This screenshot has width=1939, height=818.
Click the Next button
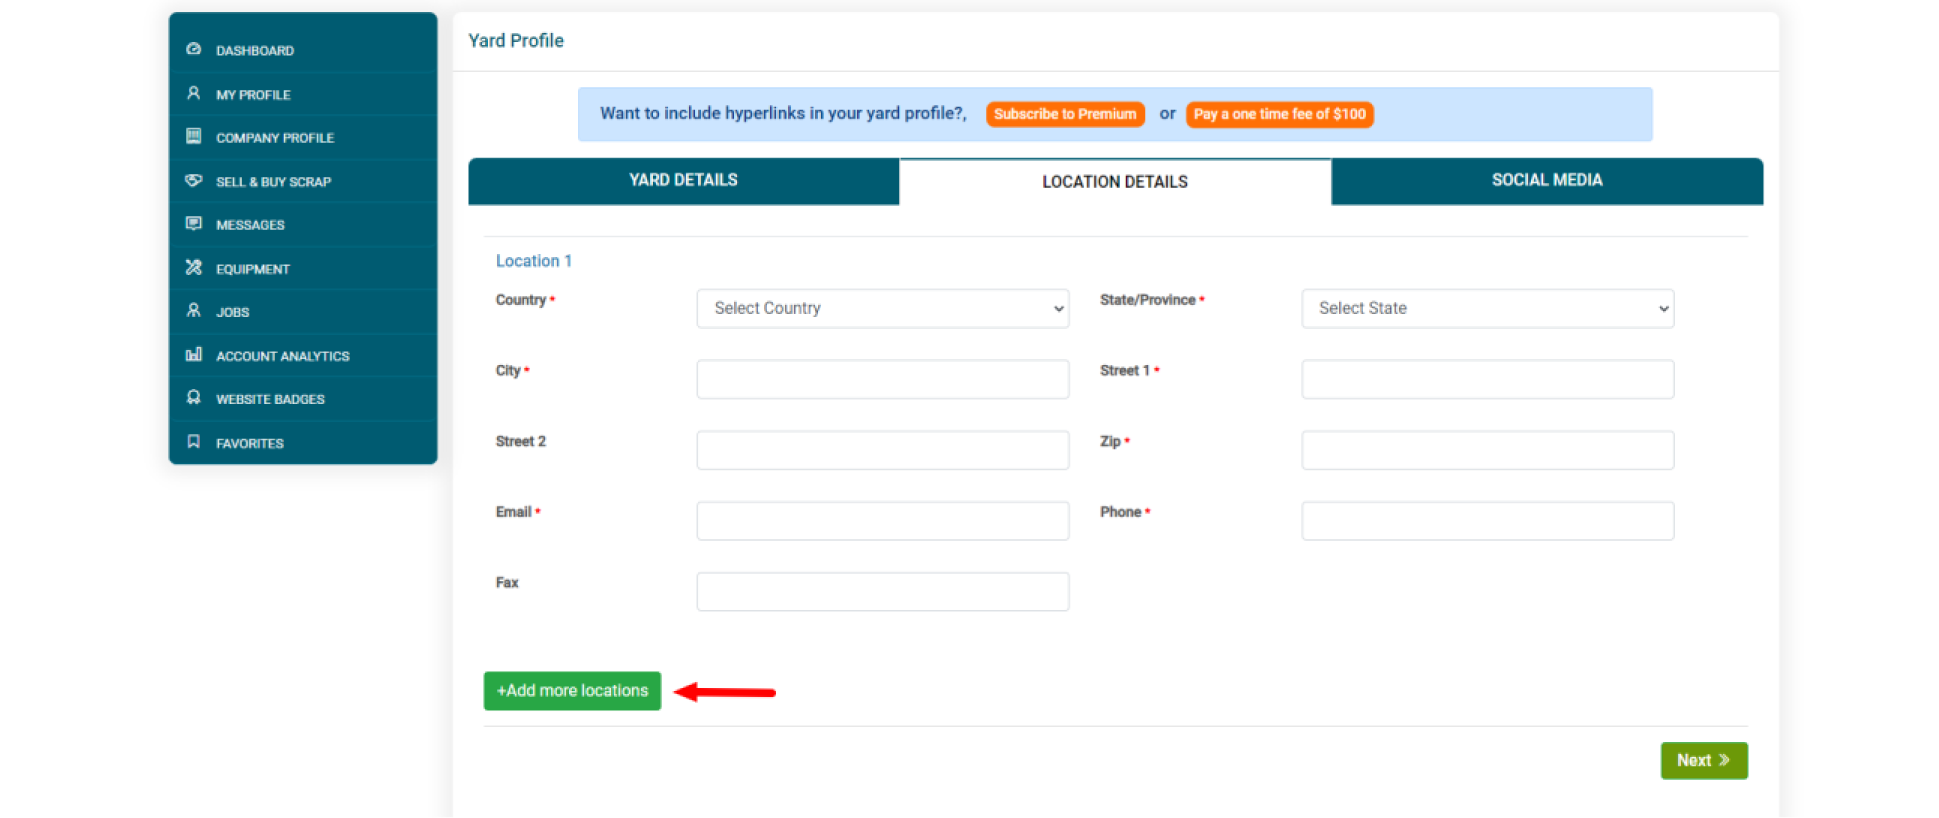pos(1703,761)
